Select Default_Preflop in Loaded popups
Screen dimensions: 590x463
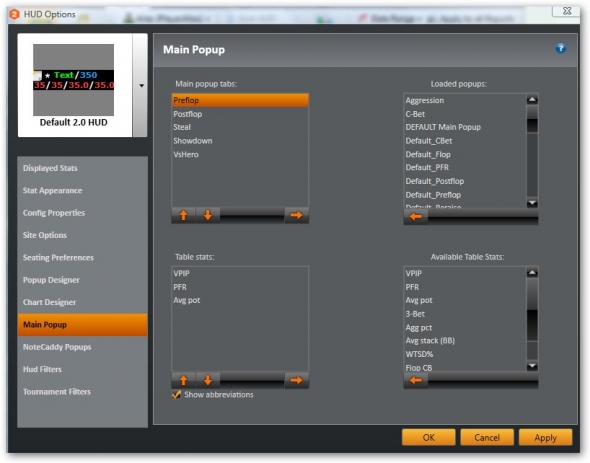point(465,195)
